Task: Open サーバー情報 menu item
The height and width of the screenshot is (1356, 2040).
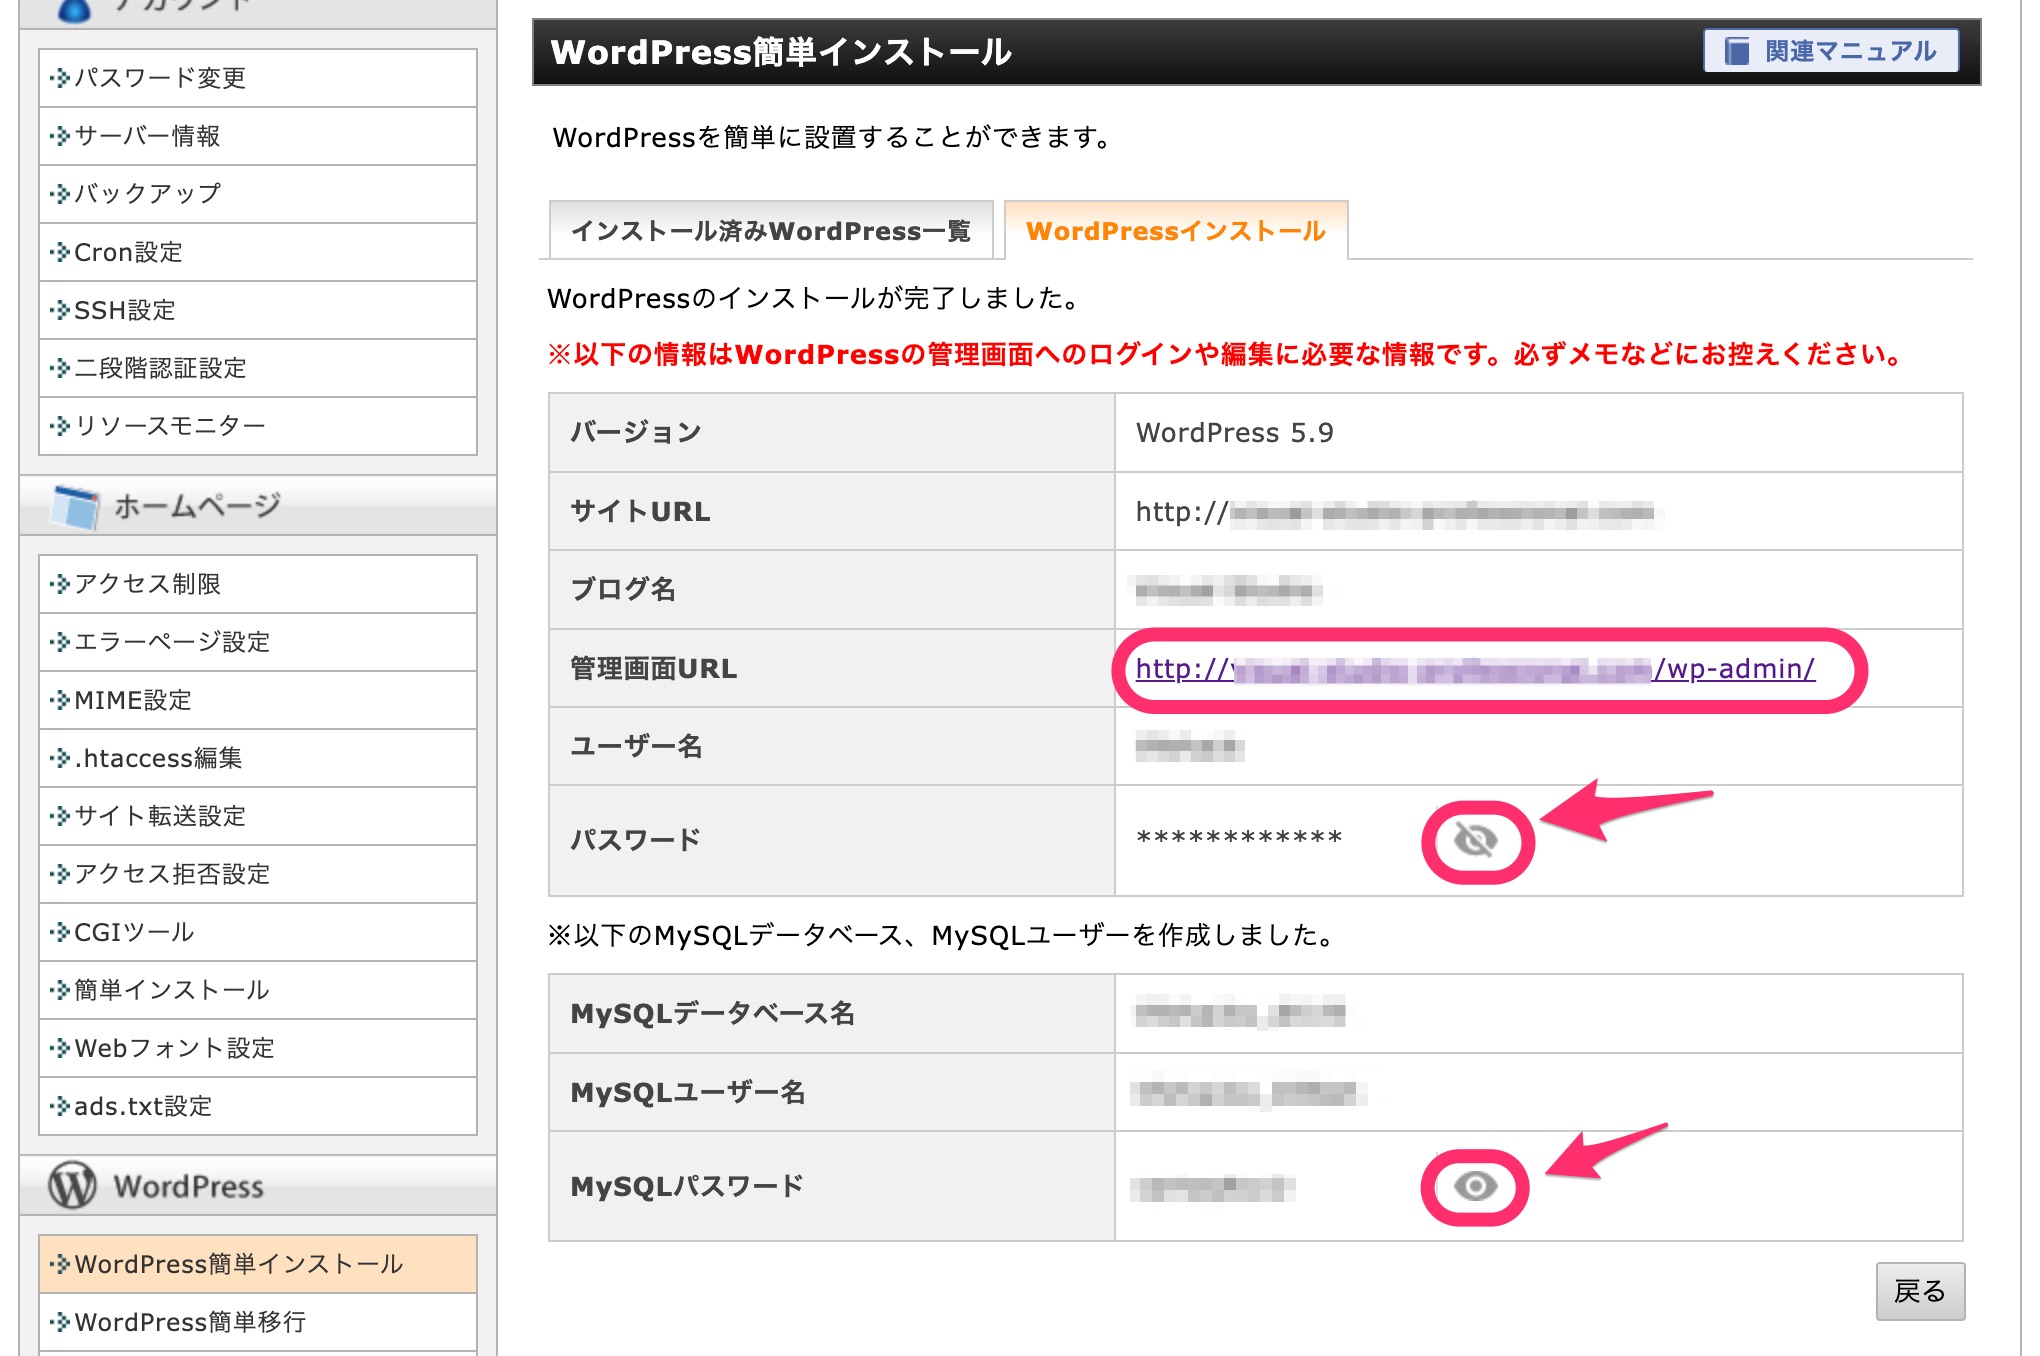Action: pos(258,136)
